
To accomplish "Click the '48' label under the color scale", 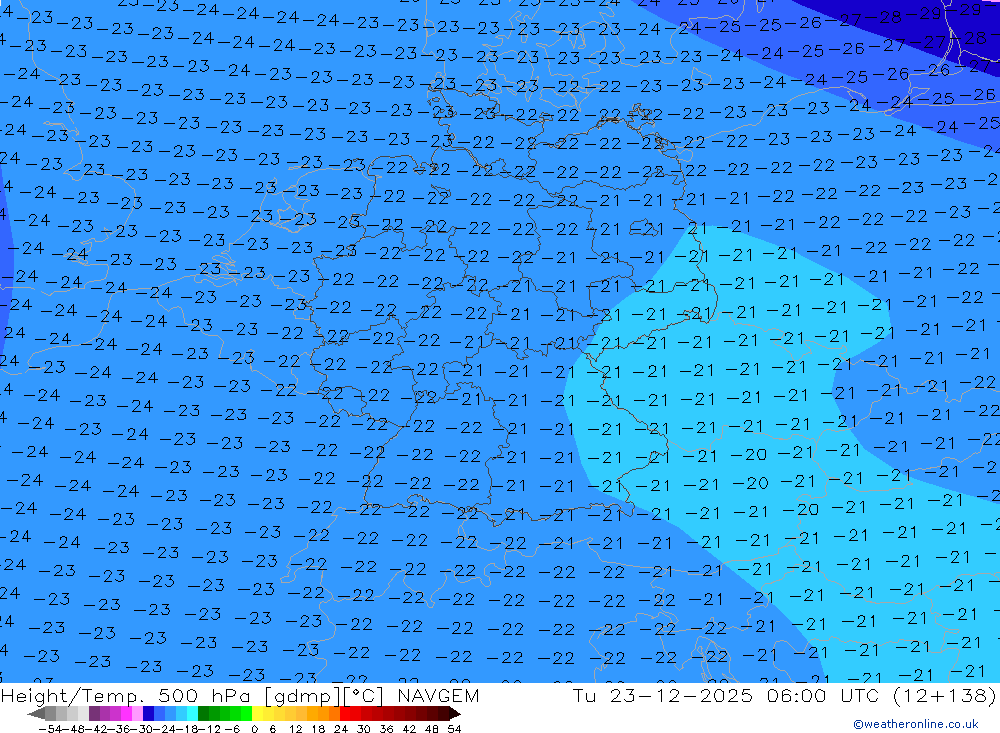I will pos(432,729).
